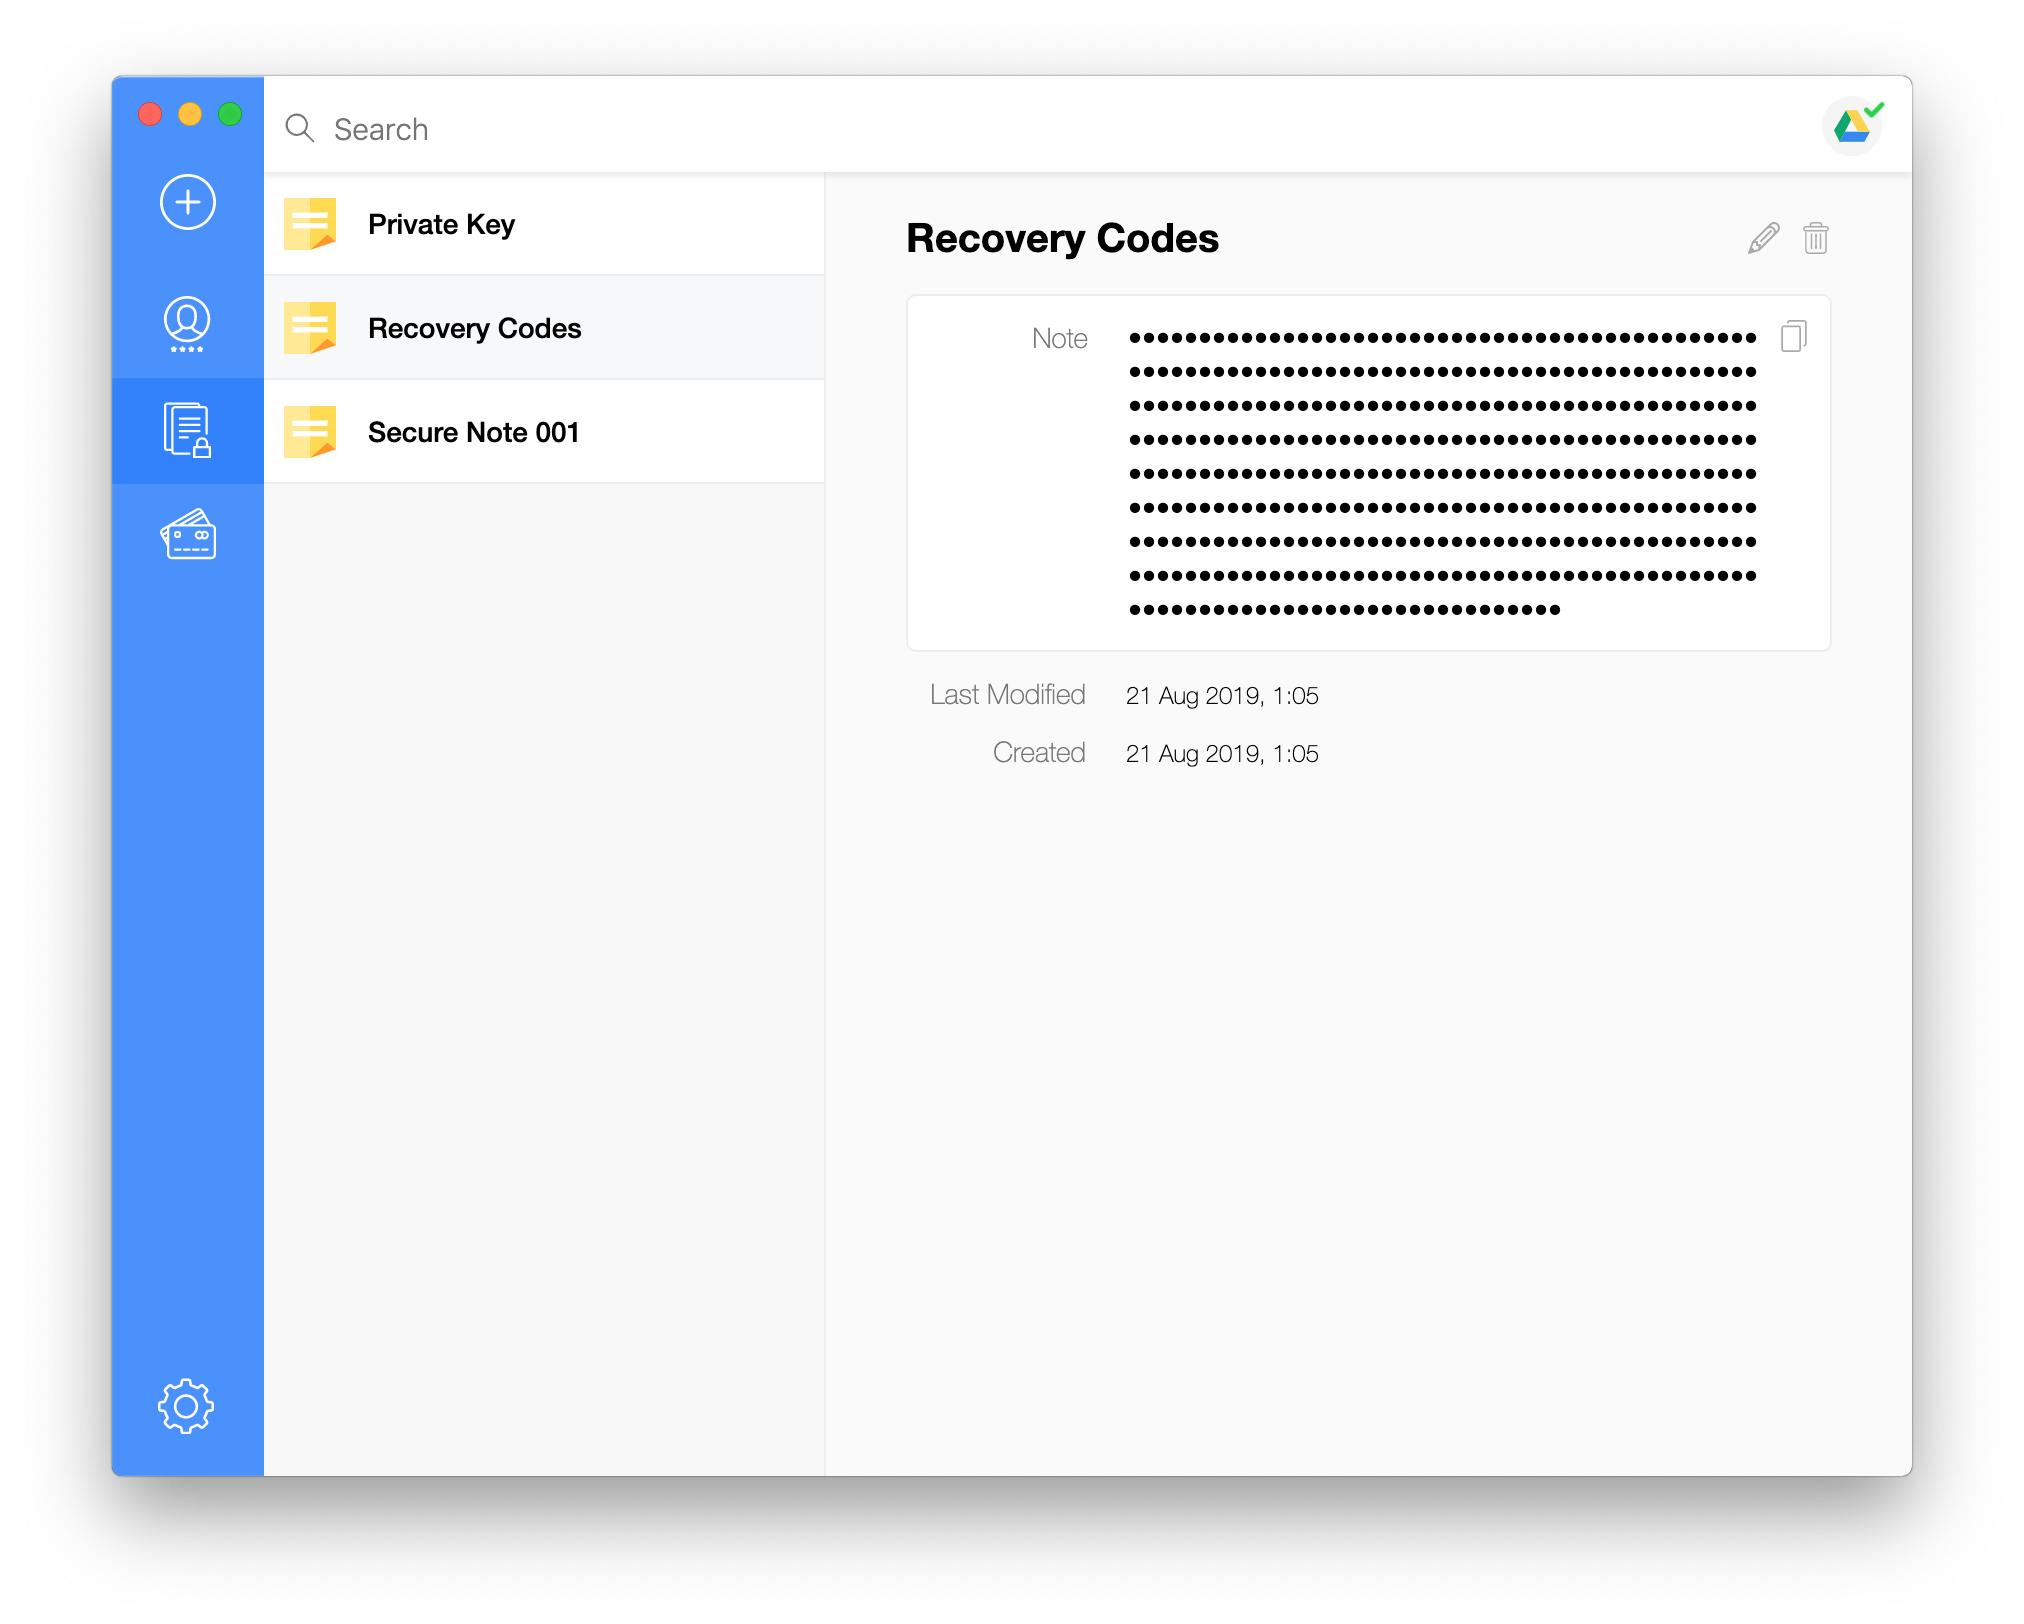Reveal the hidden masked note content
The image size is (2024, 1624).
[x=1442, y=473]
